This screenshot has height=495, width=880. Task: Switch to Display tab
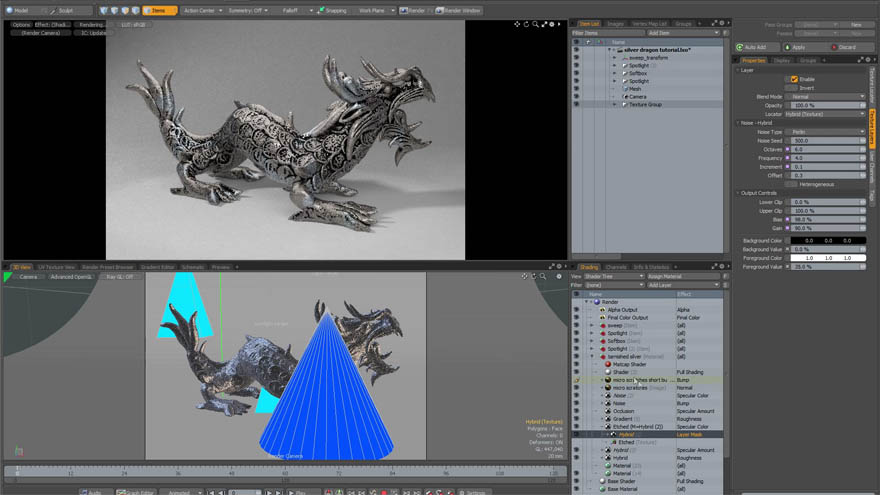tap(782, 60)
